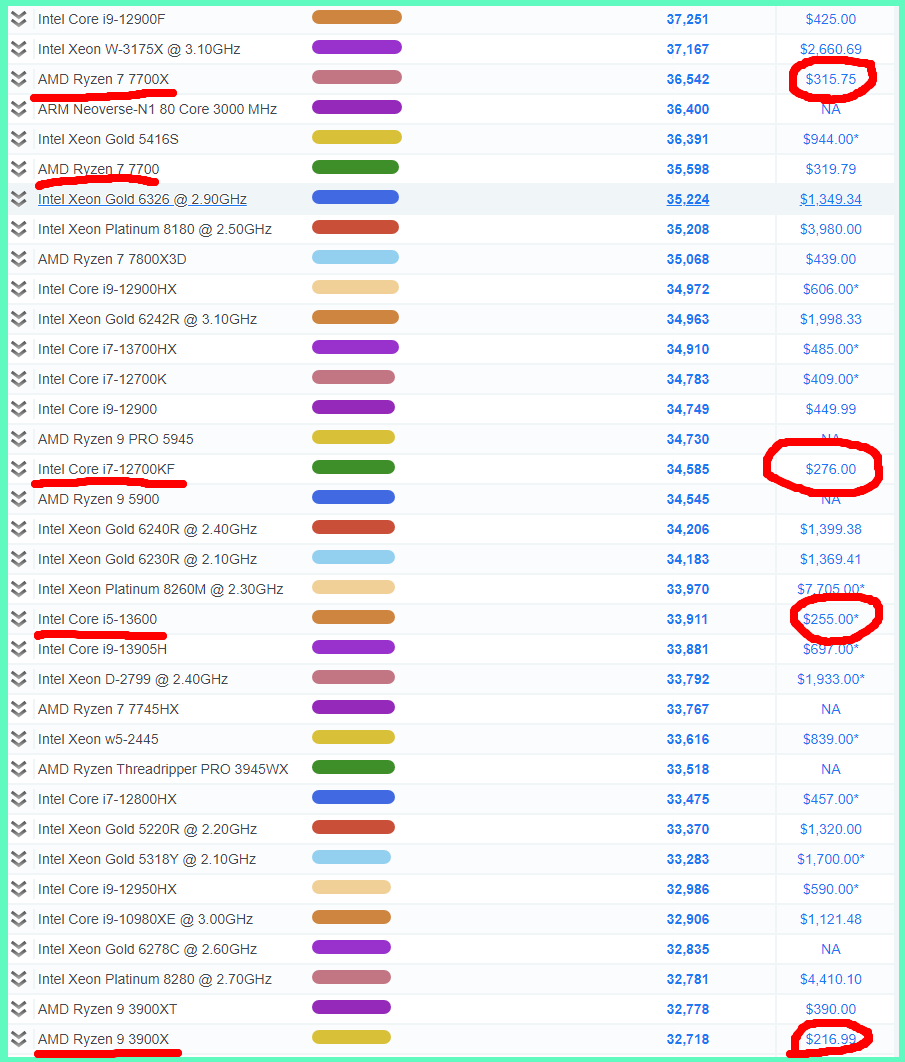Screen dimensions: 905x1062
Task: Select the Intel Core i9-12900HX name
Action: [107, 289]
